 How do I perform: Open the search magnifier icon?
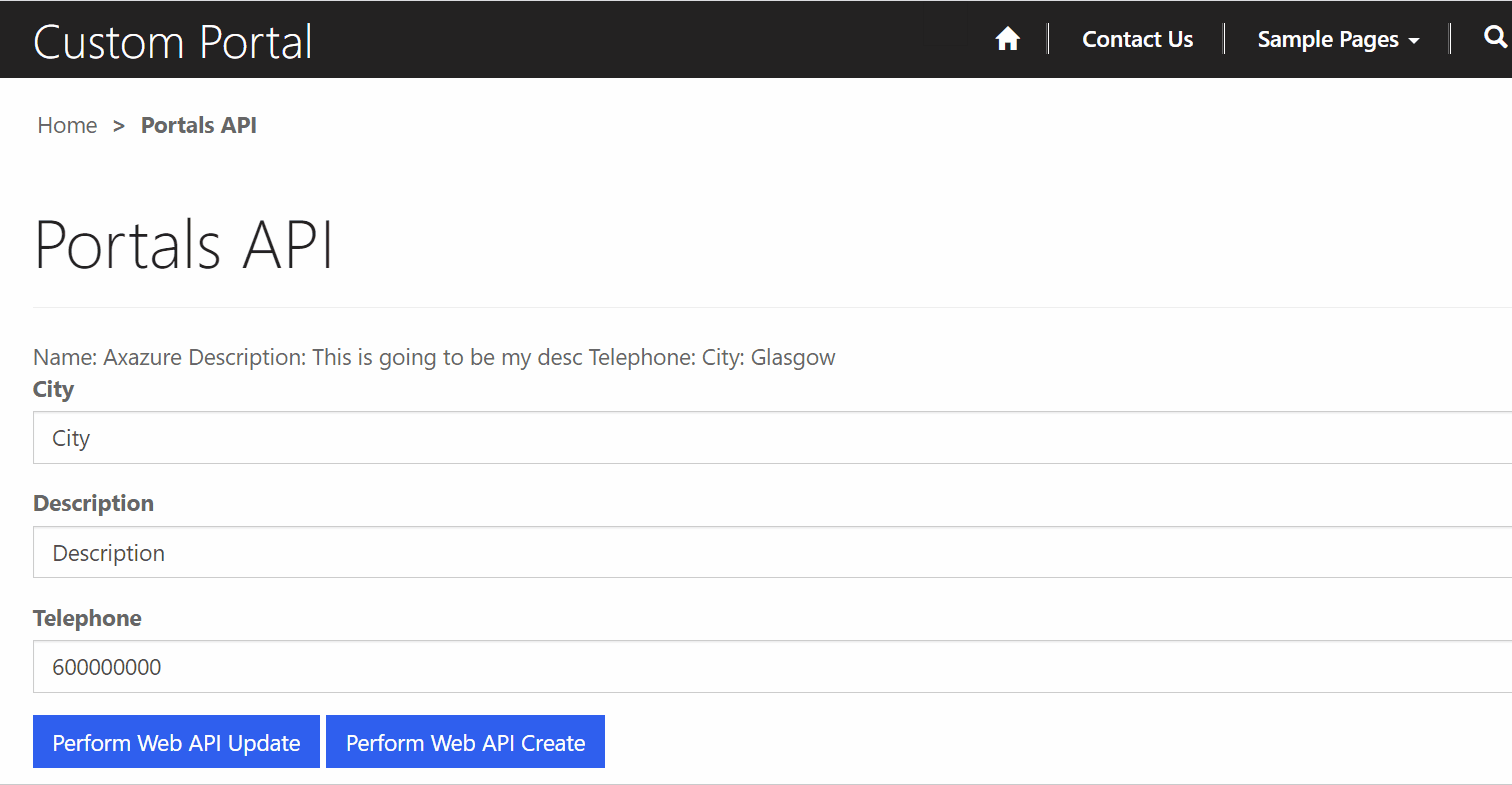(x=1495, y=38)
